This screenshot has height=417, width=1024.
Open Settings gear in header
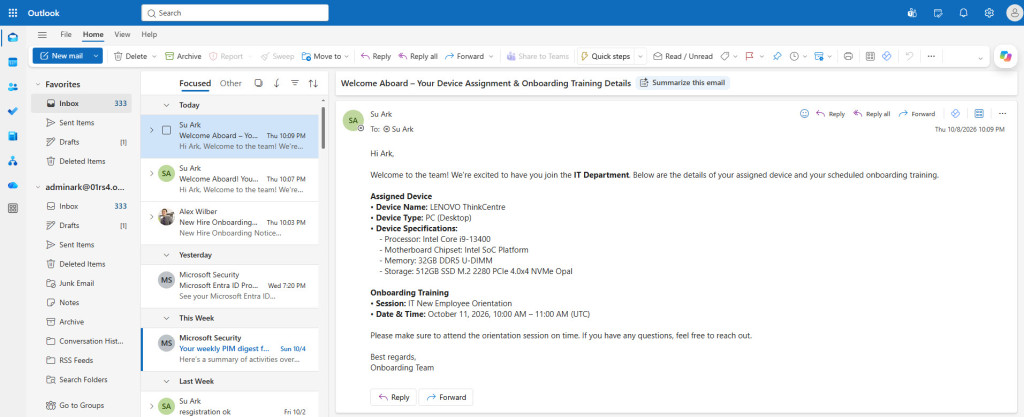989,12
